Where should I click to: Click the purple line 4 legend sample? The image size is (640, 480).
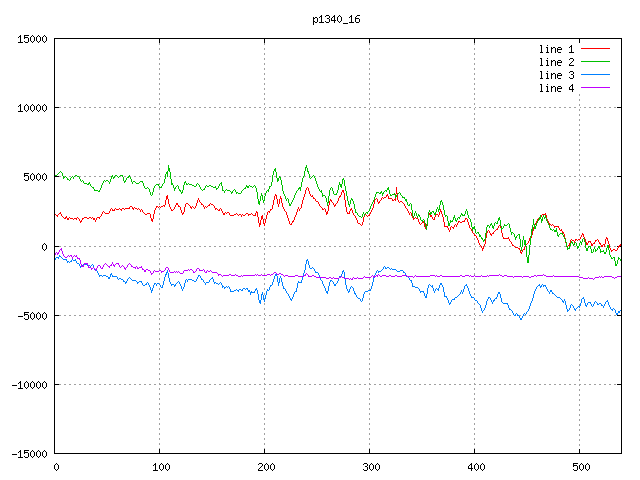(596, 88)
